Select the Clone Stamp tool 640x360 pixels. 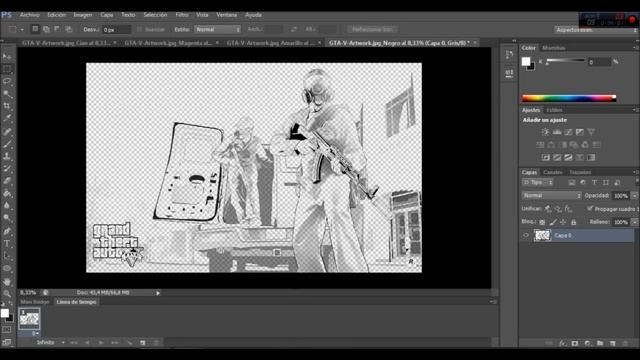click(7, 156)
